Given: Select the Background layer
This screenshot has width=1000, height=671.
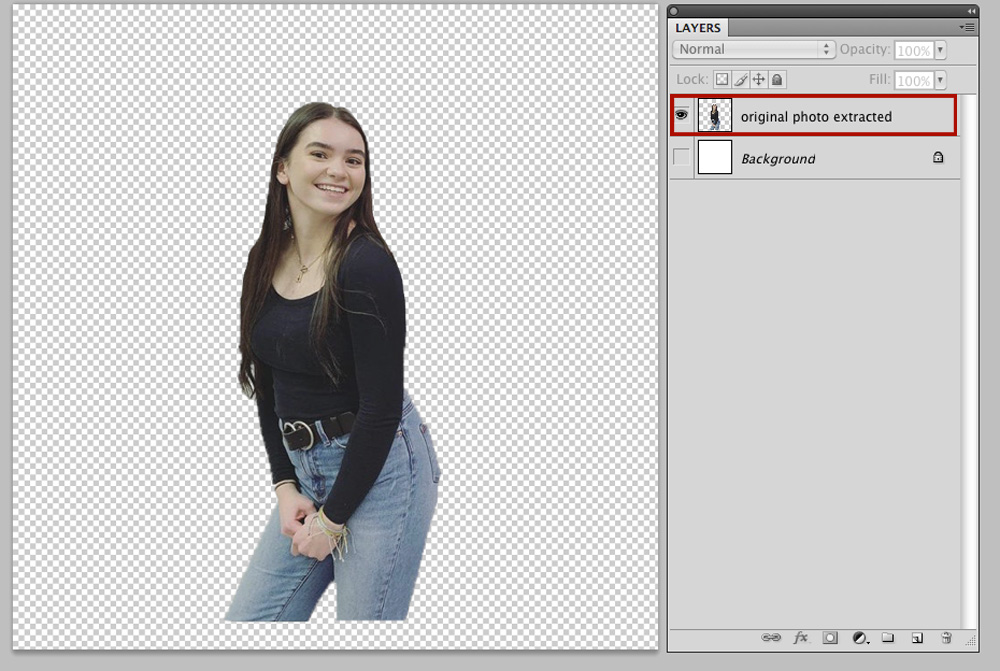Looking at the screenshot, I should (814, 158).
